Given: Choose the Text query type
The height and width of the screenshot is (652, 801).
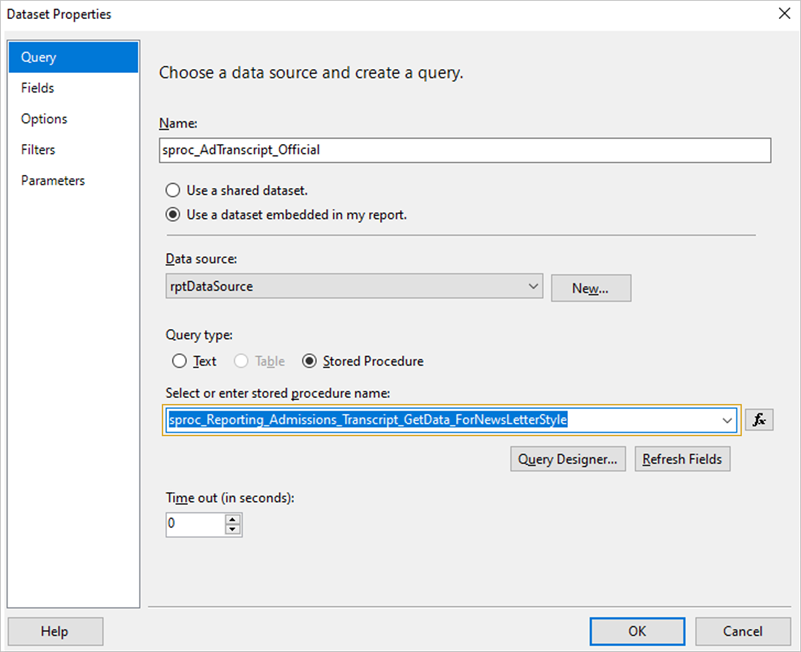Looking at the screenshot, I should (x=179, y=361).
